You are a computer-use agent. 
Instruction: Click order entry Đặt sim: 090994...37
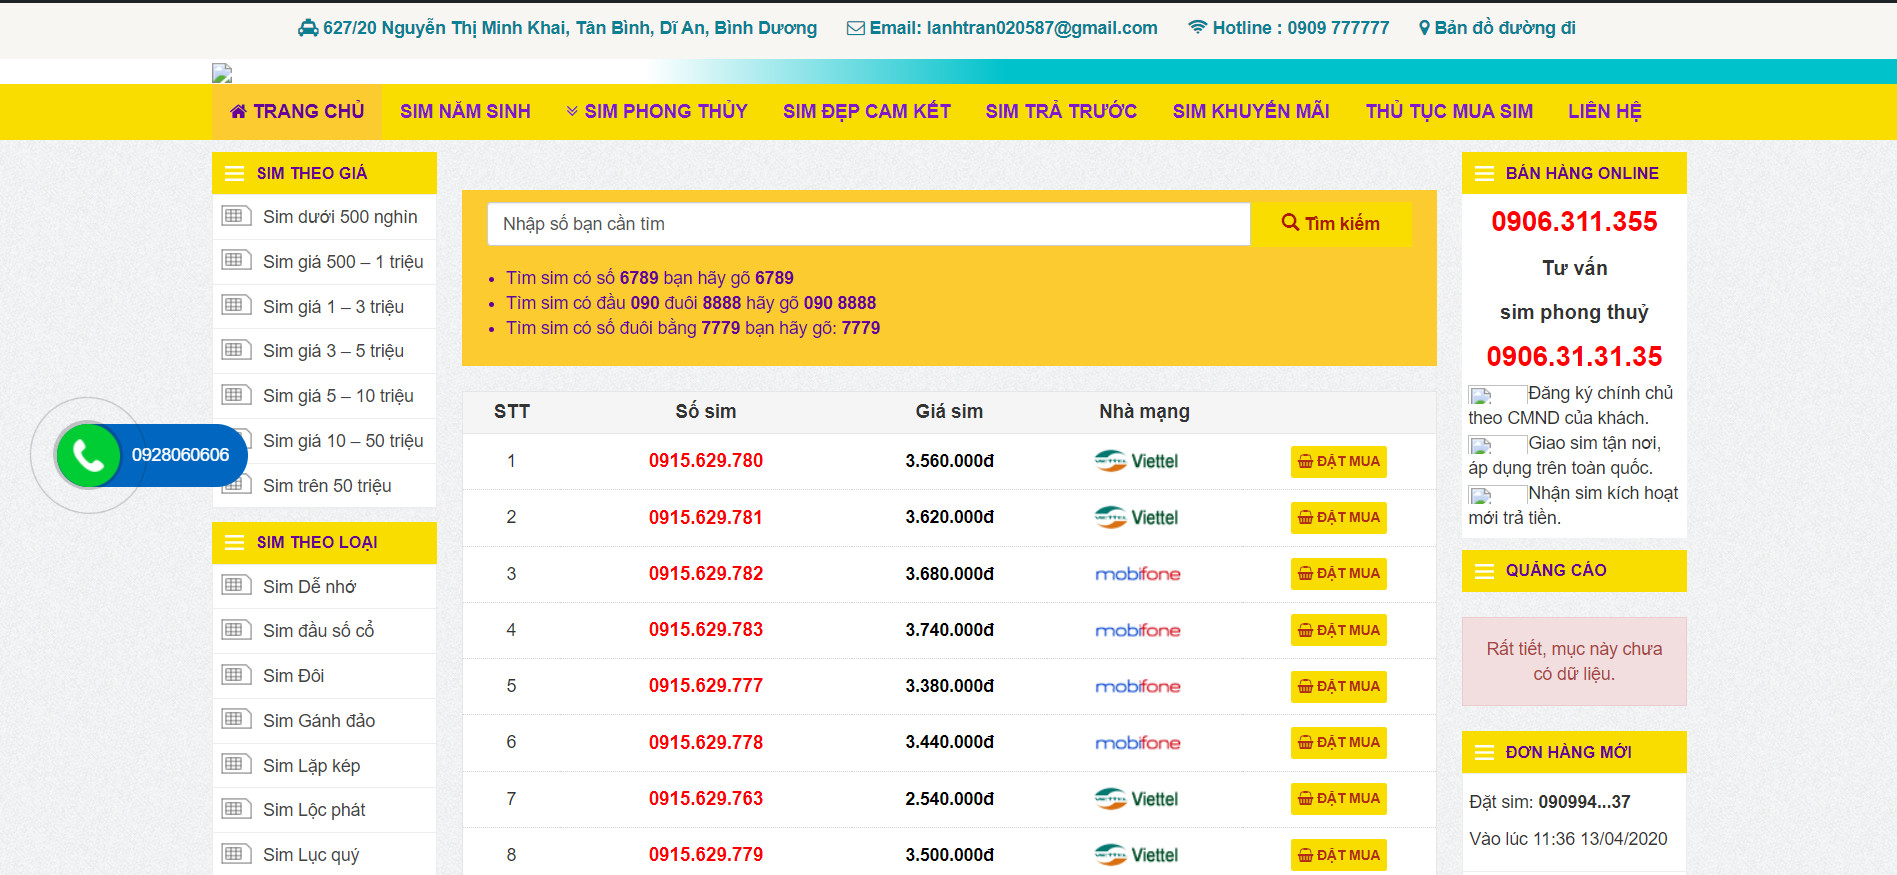pyautogui.click(x=1549, y=802)
